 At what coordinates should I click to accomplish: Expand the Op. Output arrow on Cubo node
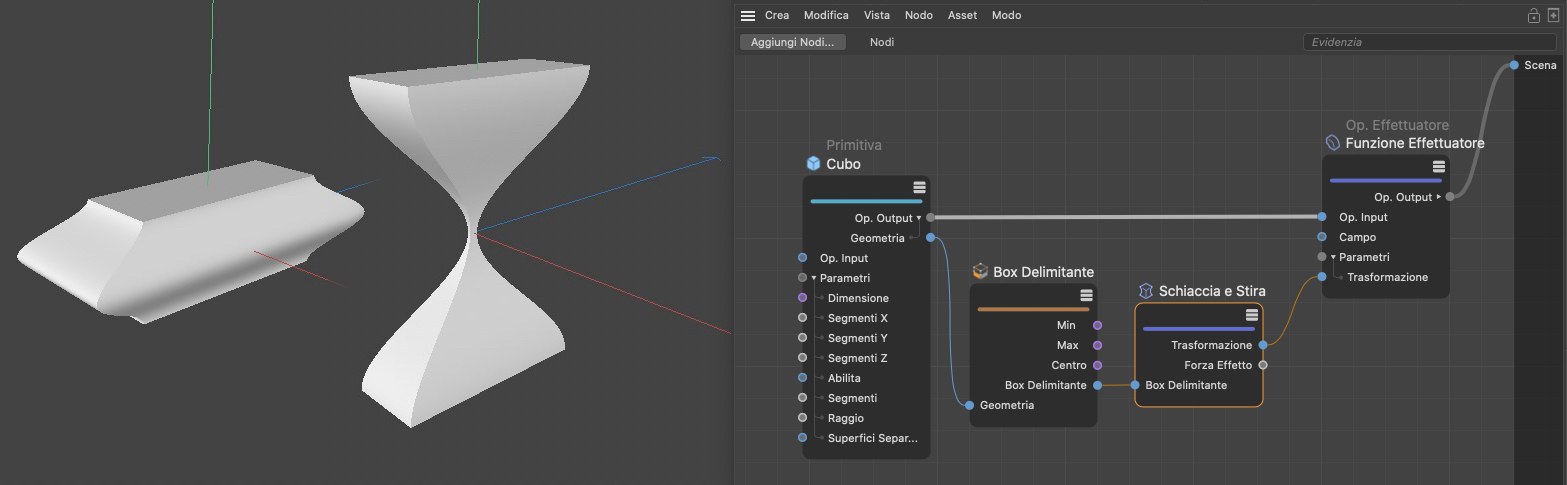[919, 218]
